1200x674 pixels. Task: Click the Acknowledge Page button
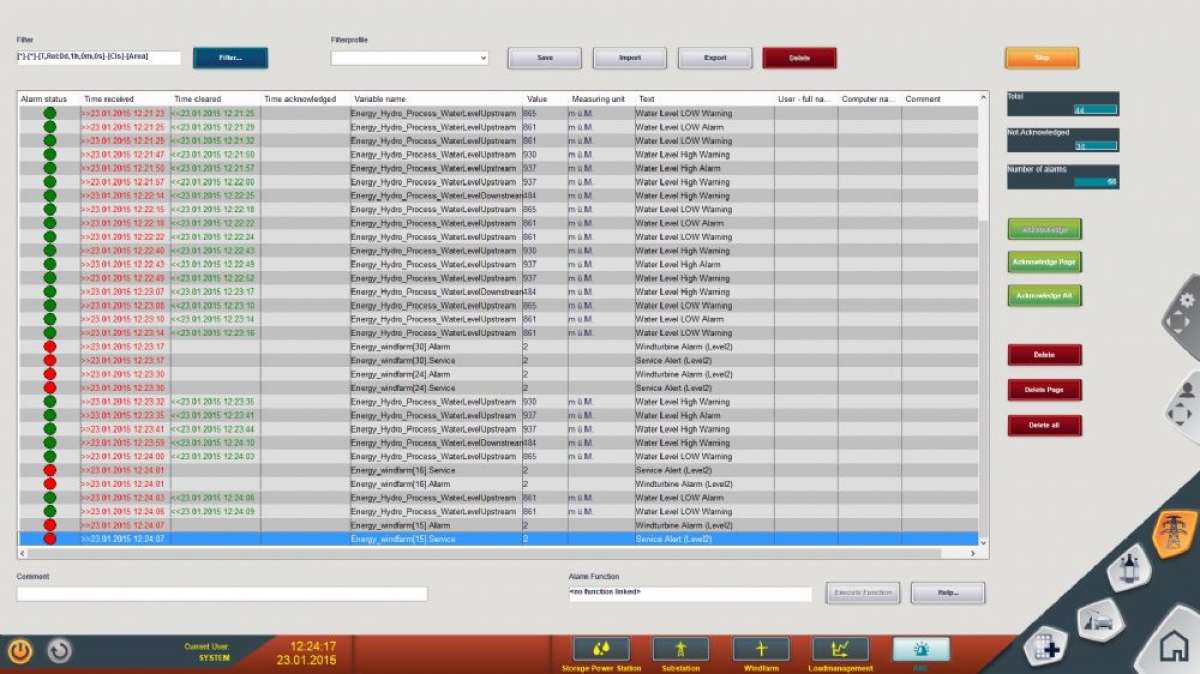[x=1045, y=262]
